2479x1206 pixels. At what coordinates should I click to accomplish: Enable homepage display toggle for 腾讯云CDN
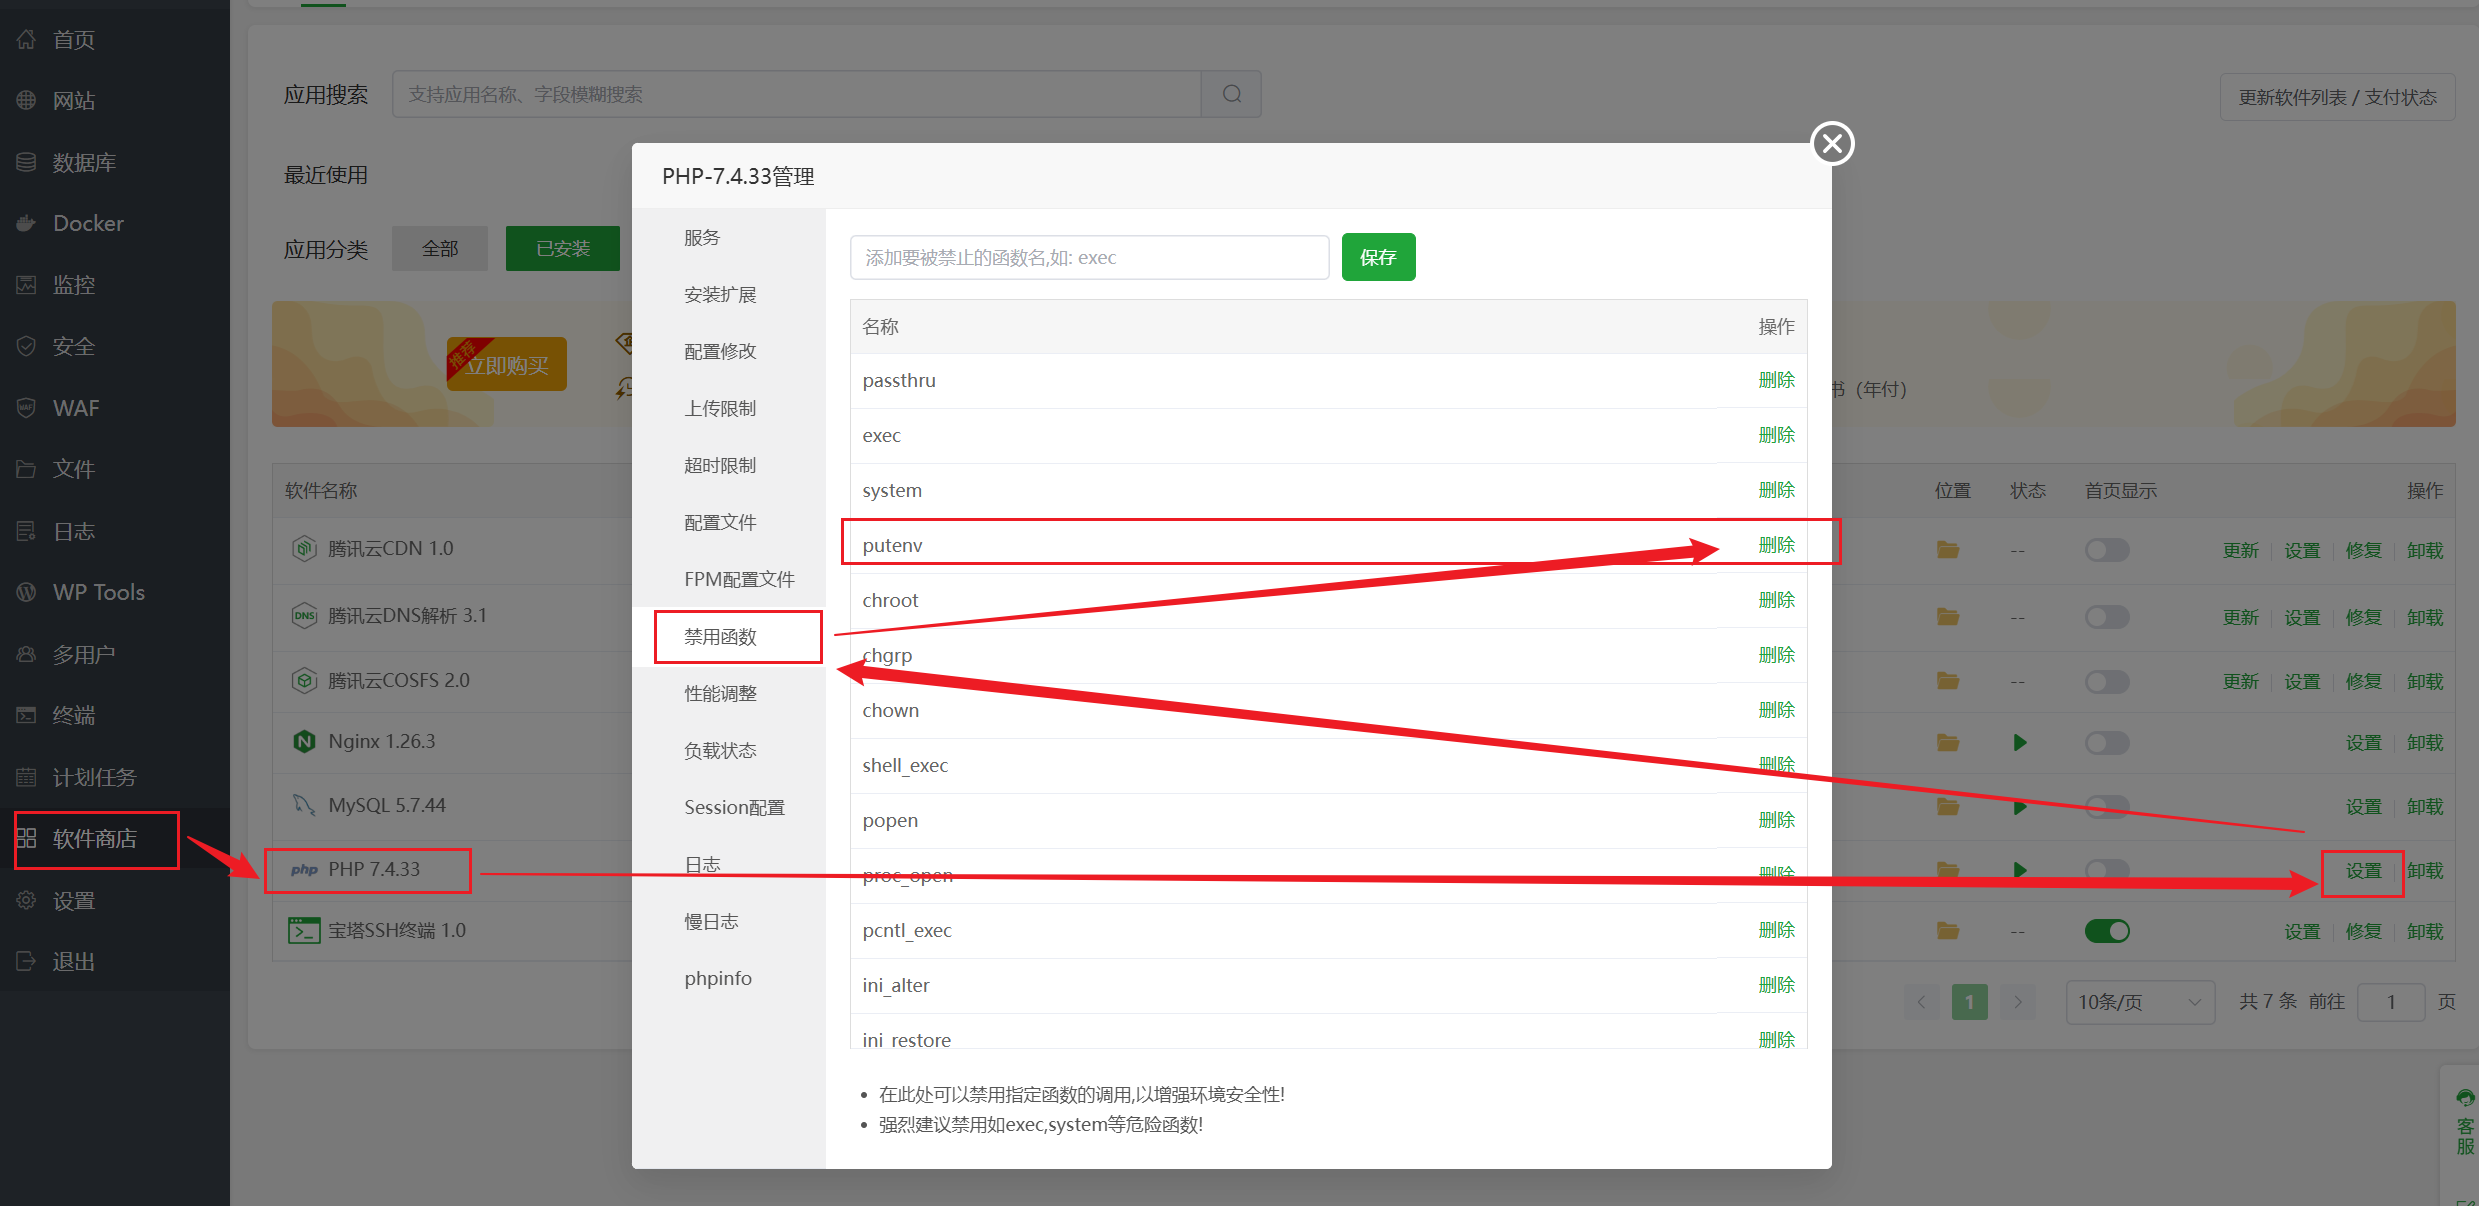(2107, 549)
